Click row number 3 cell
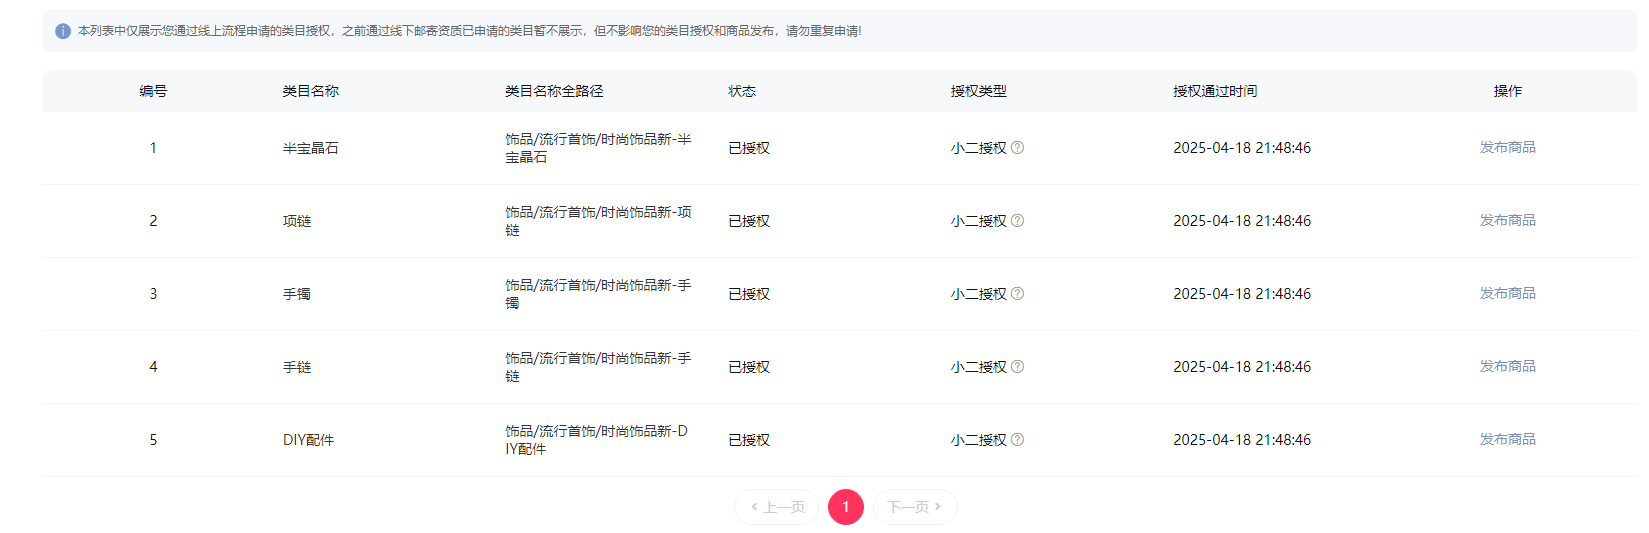The height and width of the screenshot is (533, 1649). coord(153,294)
